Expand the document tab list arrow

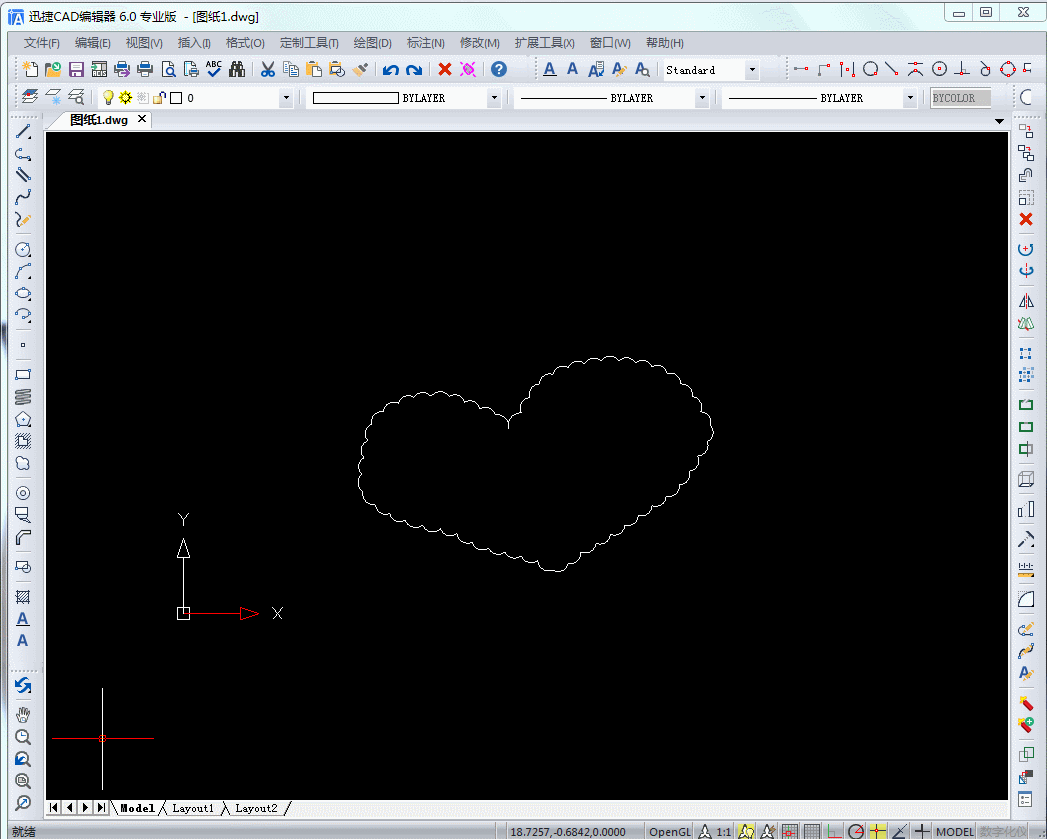pos(1000,121)
